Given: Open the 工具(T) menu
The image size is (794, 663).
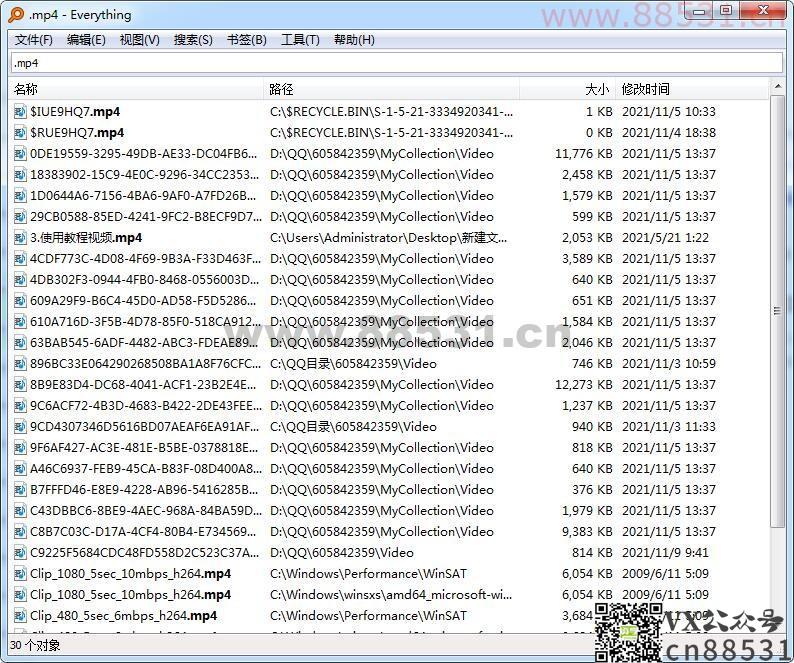Looking at the screenshot, I should click(300, 40).
